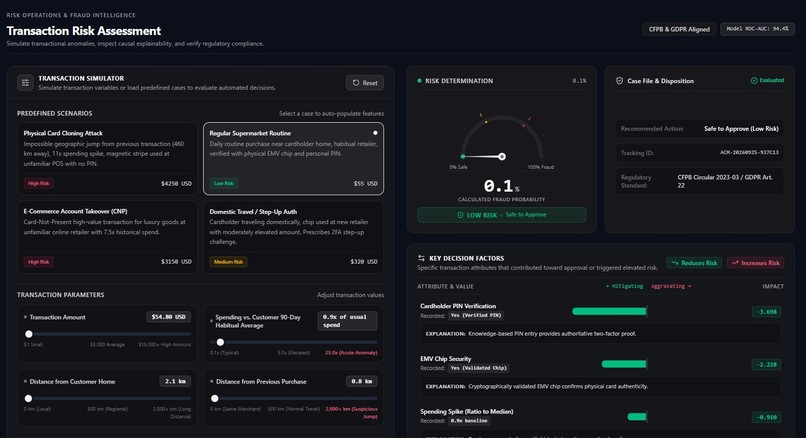This screenshot has height=438, width=806.
Task: Click High Risk badge on Card Cloning card
Action: pos(39,184)
